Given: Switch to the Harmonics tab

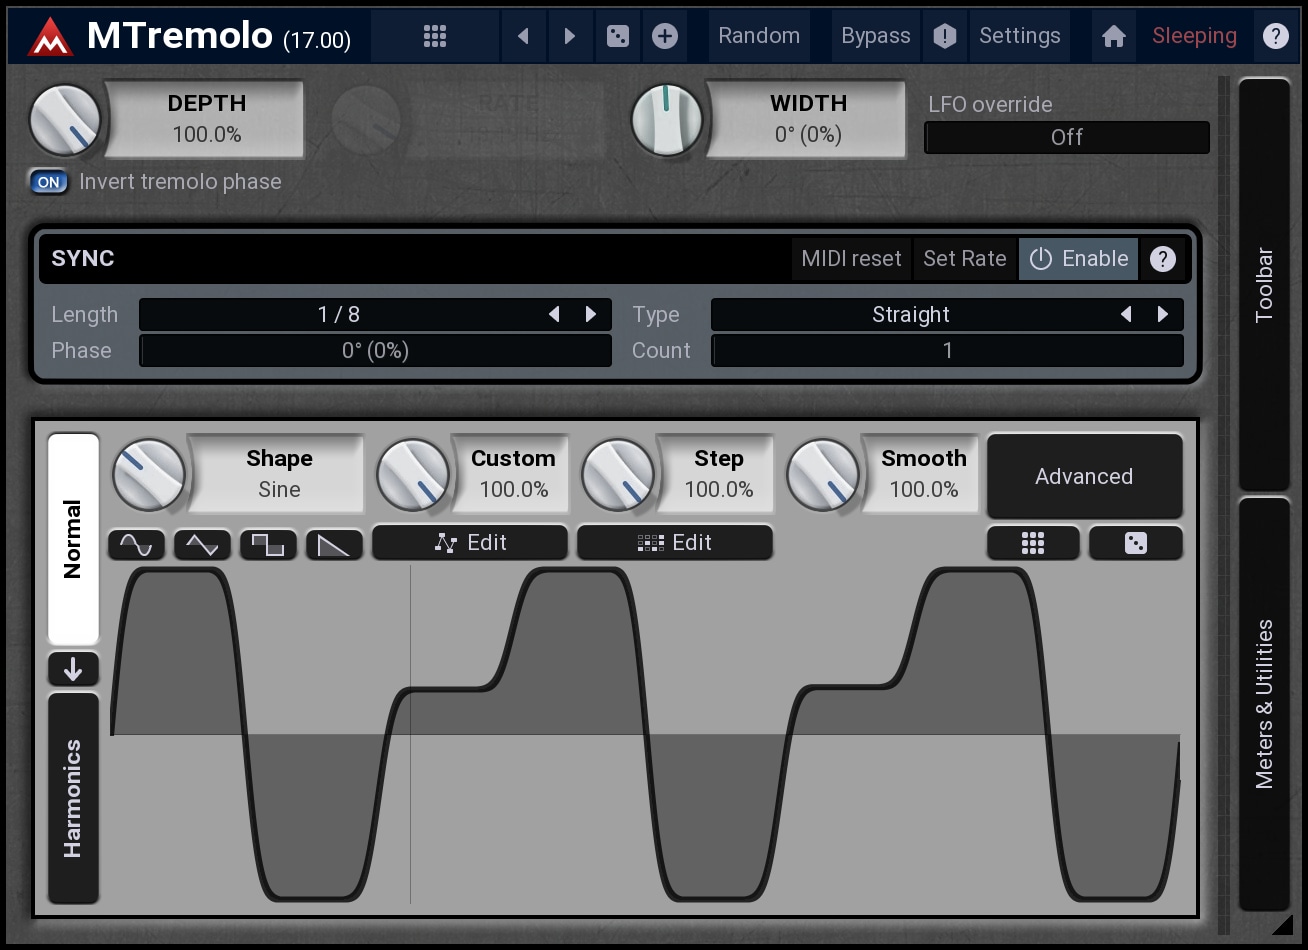Looking at the screenshot, I should tap(73, 797).
